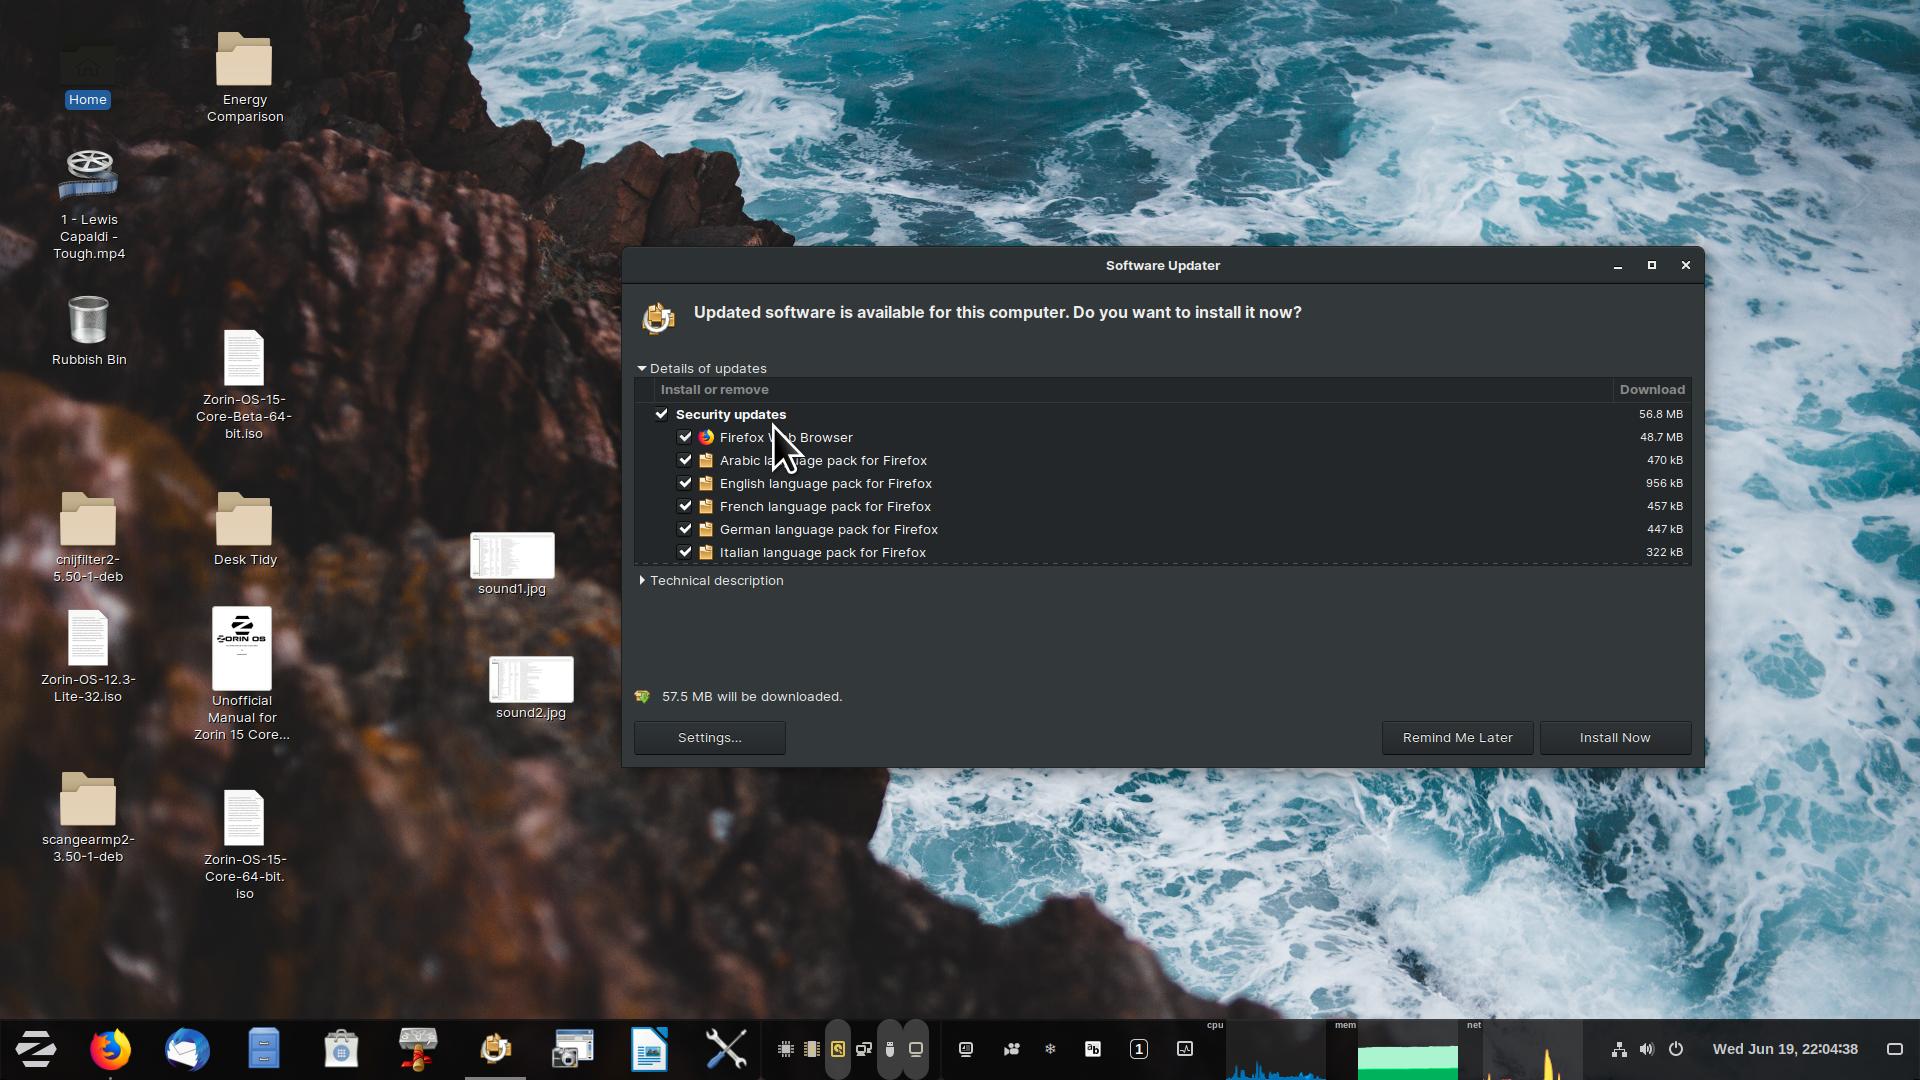This screenshot has width=1920, height=1080.
Task: Click Remind Me Later button
Action: [1457, 738]
